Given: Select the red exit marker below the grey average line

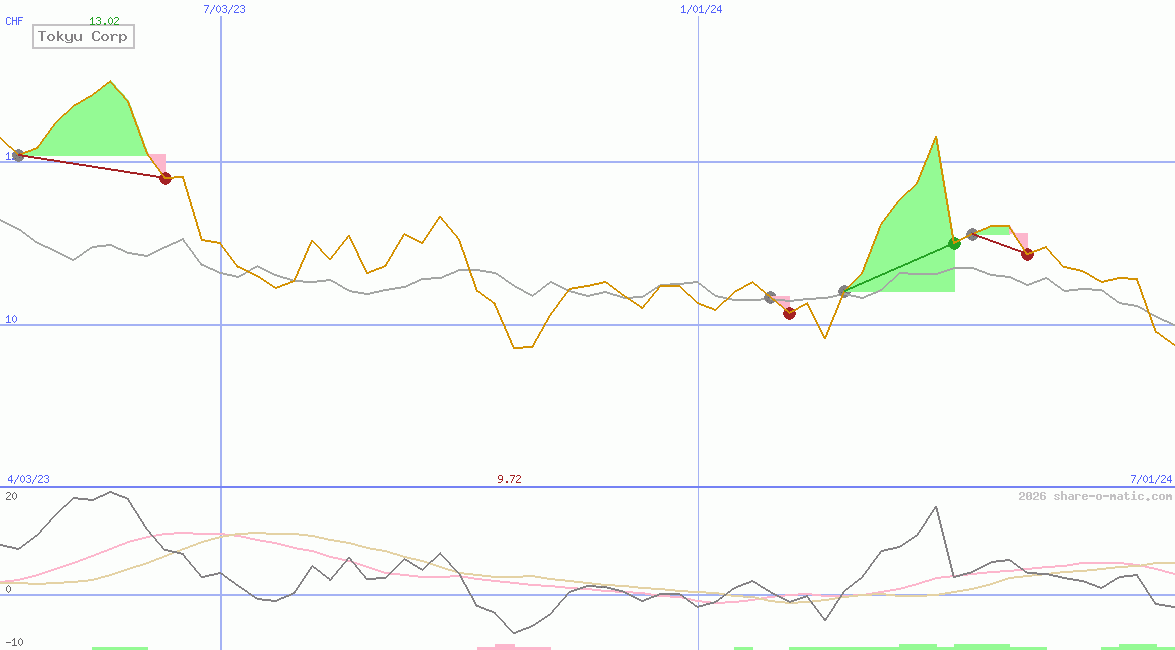Looking at the screenshot, I should [x=789, y=313].
